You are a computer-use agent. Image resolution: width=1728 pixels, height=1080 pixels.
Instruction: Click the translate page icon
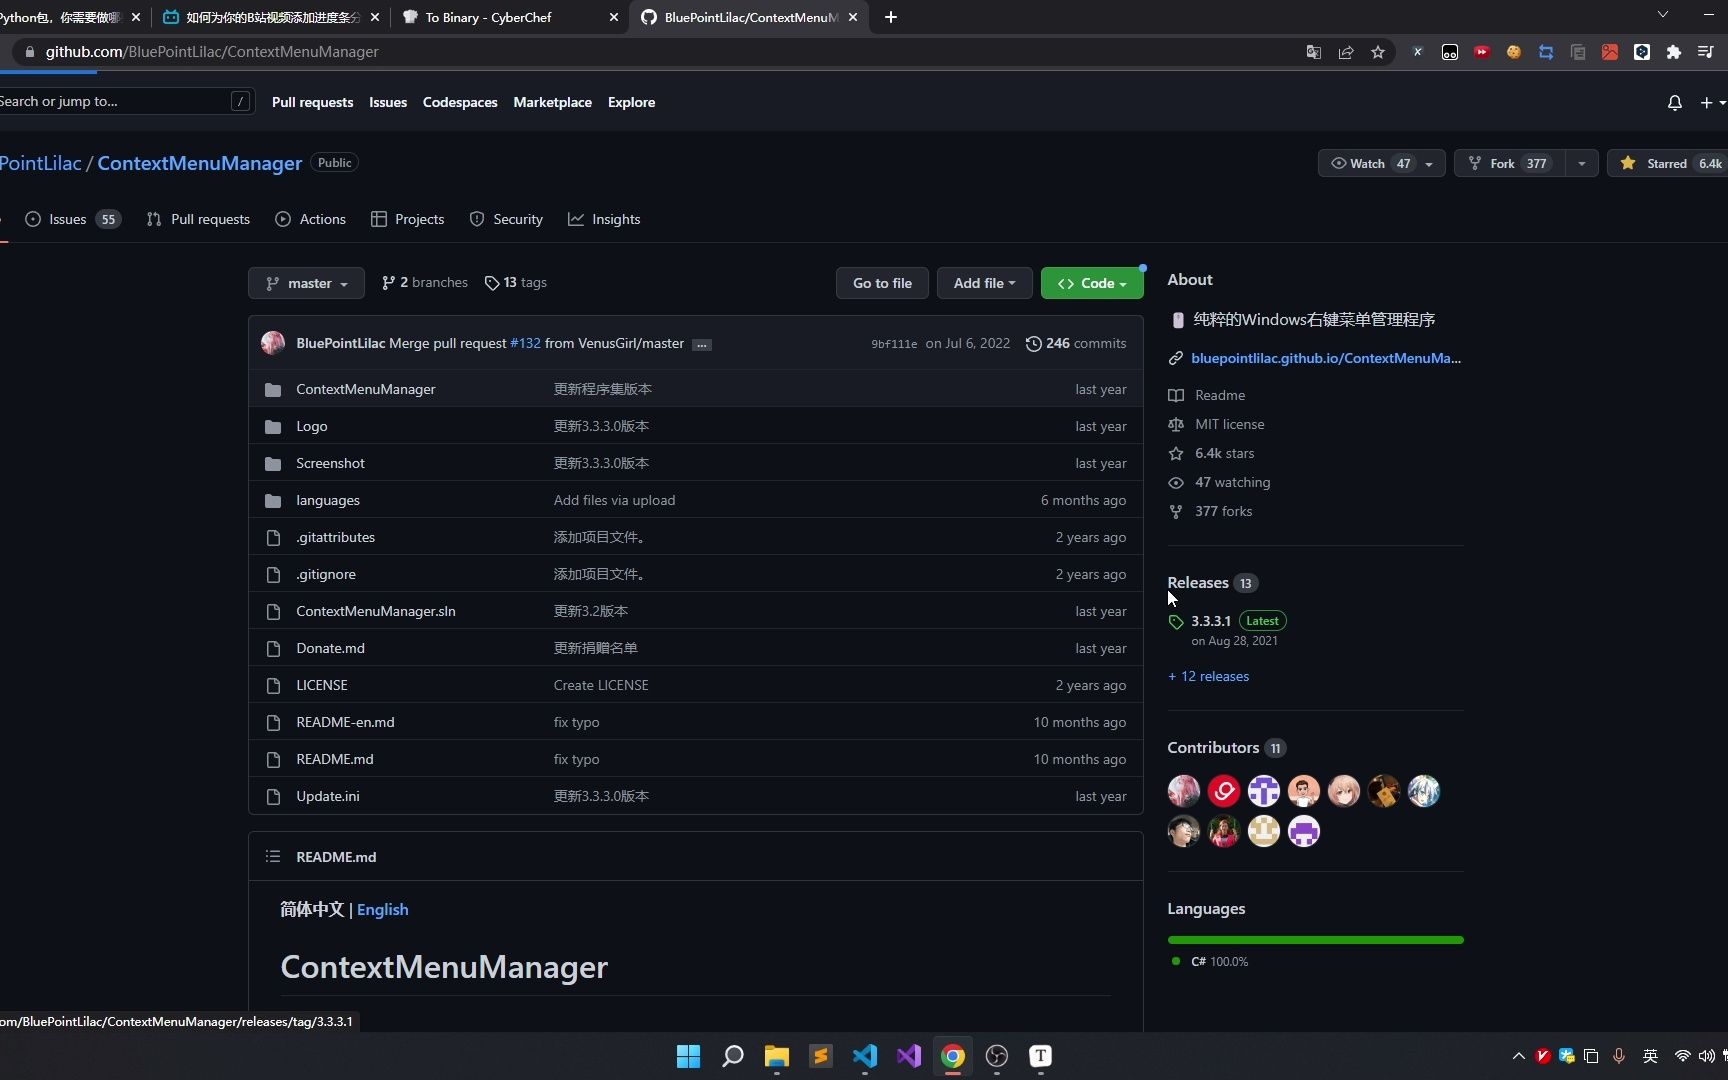pyautogui.click(x=1314, y=52)
